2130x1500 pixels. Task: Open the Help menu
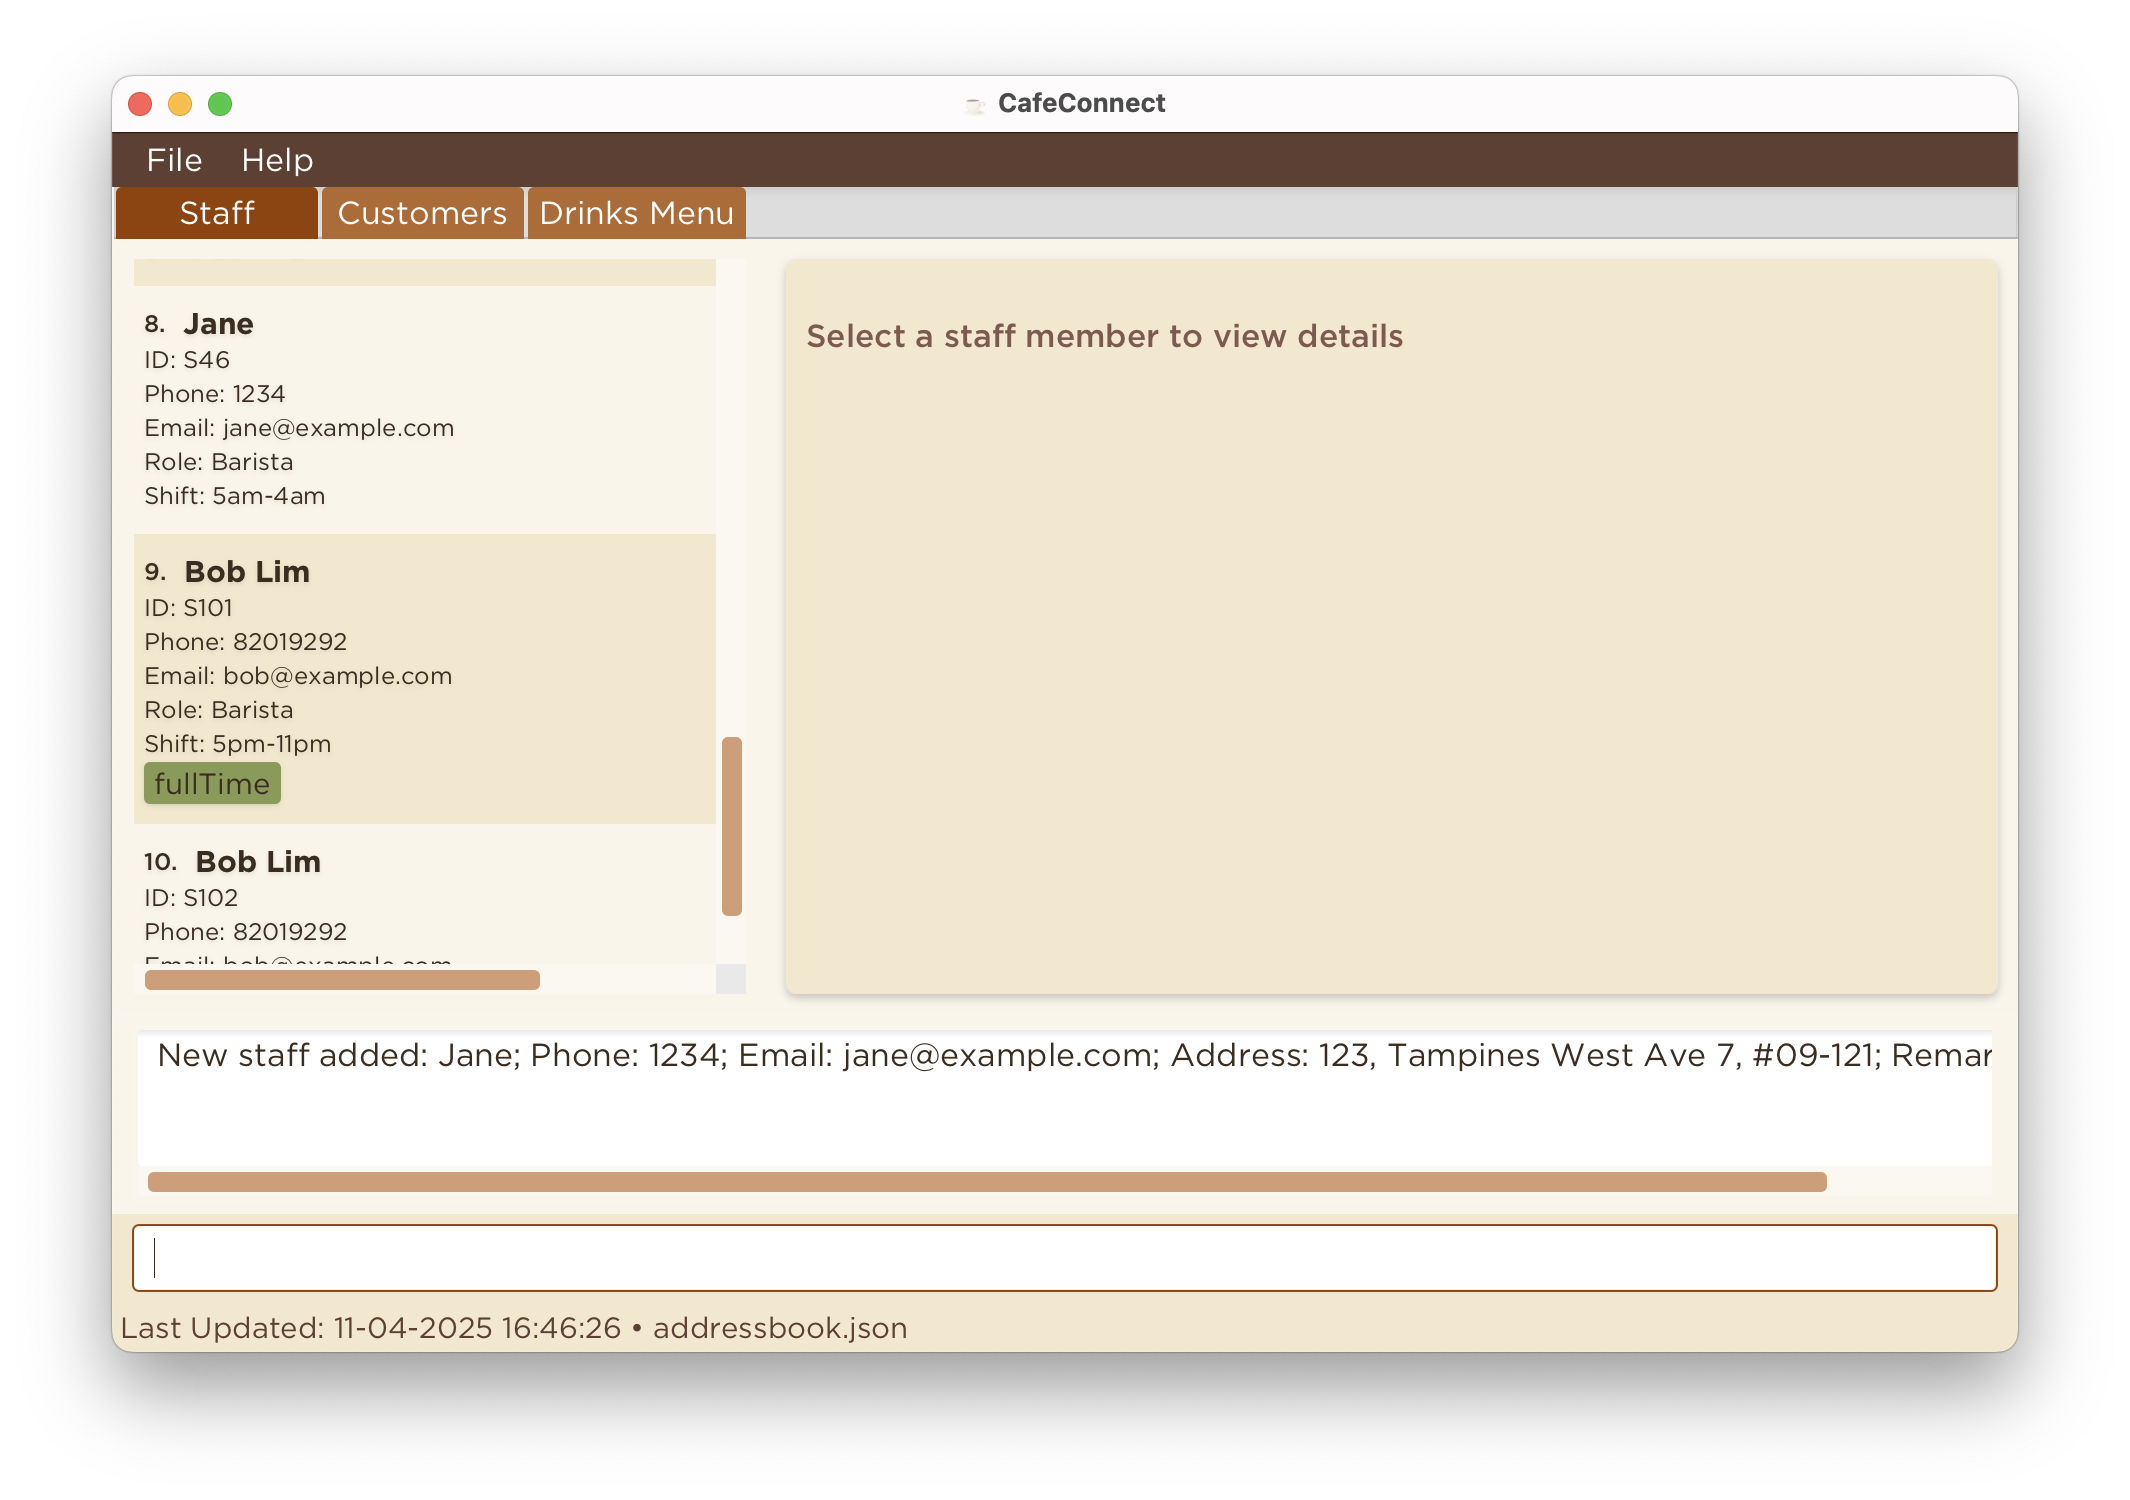[277, 160]
